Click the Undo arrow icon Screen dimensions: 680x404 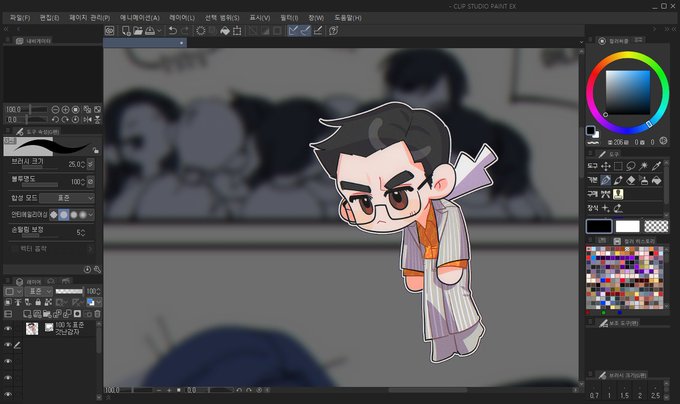[x=173, y=31]
